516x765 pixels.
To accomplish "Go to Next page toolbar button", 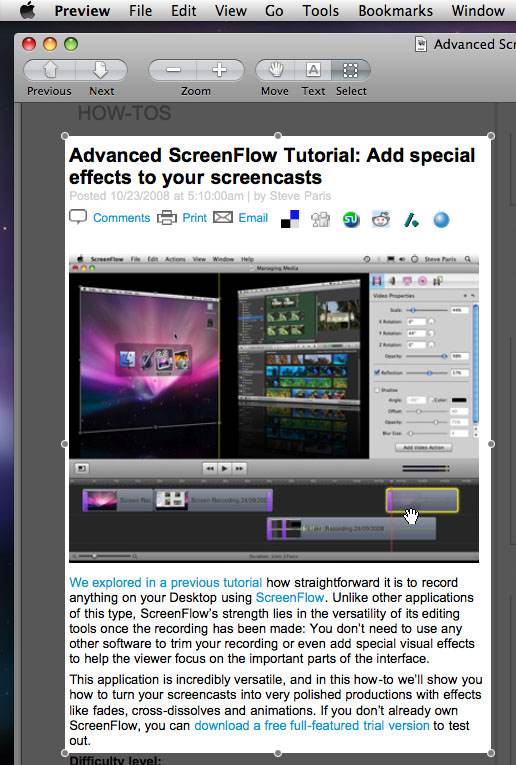I will (x=101, y=70).
